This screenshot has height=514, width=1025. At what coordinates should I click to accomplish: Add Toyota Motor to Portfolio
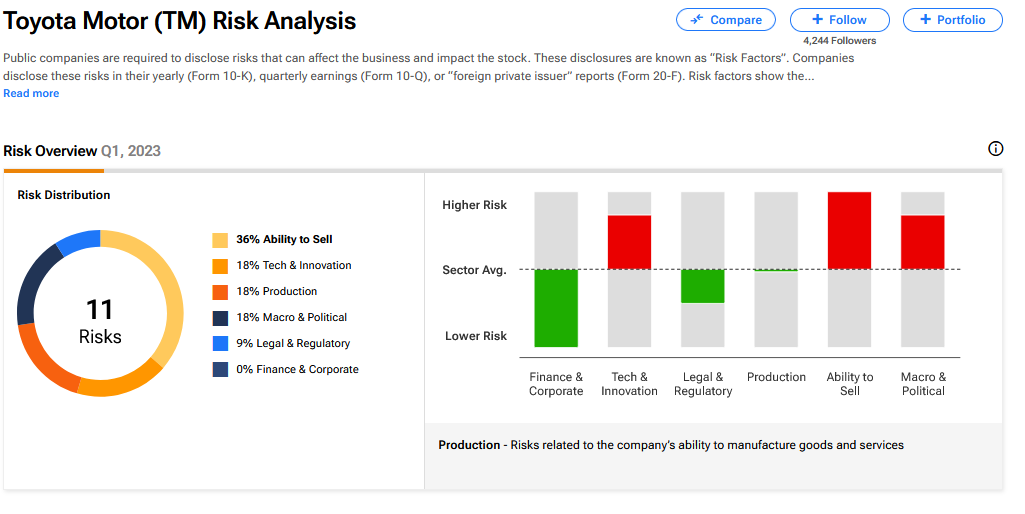click(952, 20)
